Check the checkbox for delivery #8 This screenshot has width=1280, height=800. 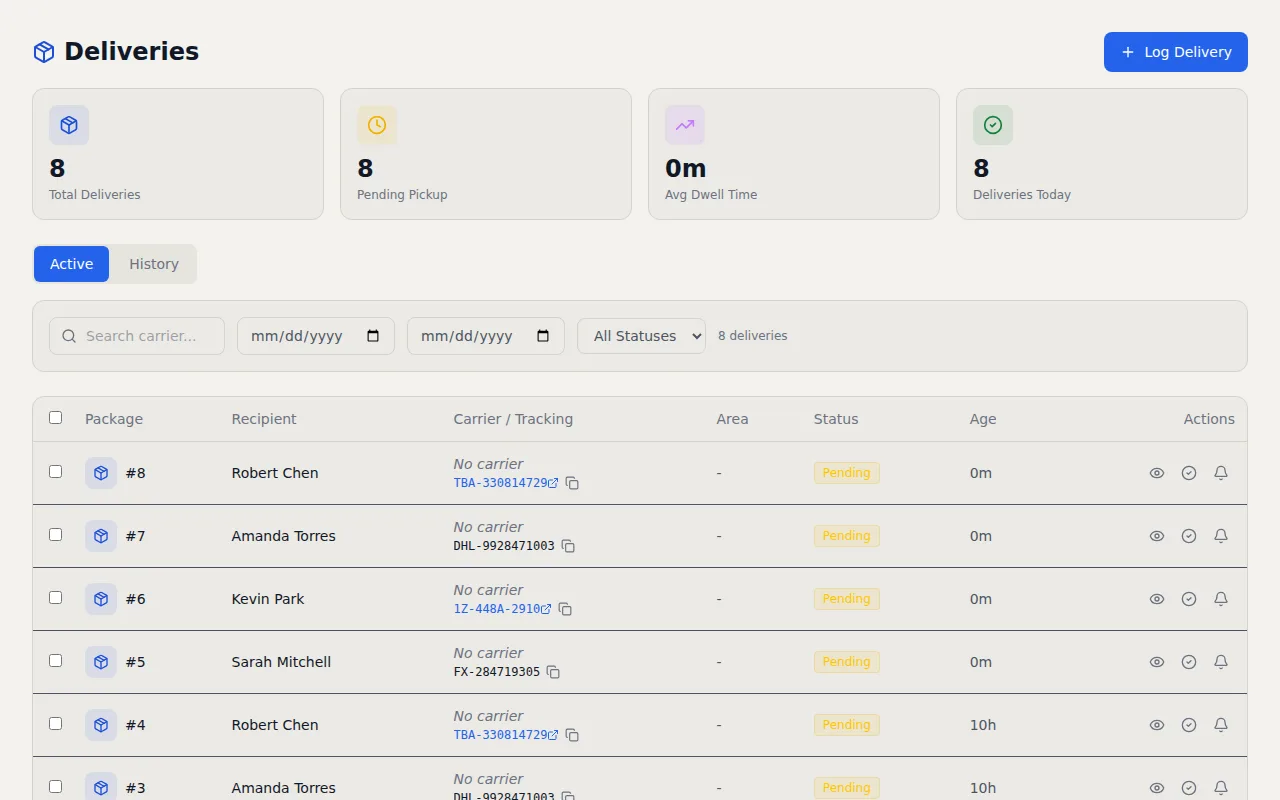(x=55, y=471)
